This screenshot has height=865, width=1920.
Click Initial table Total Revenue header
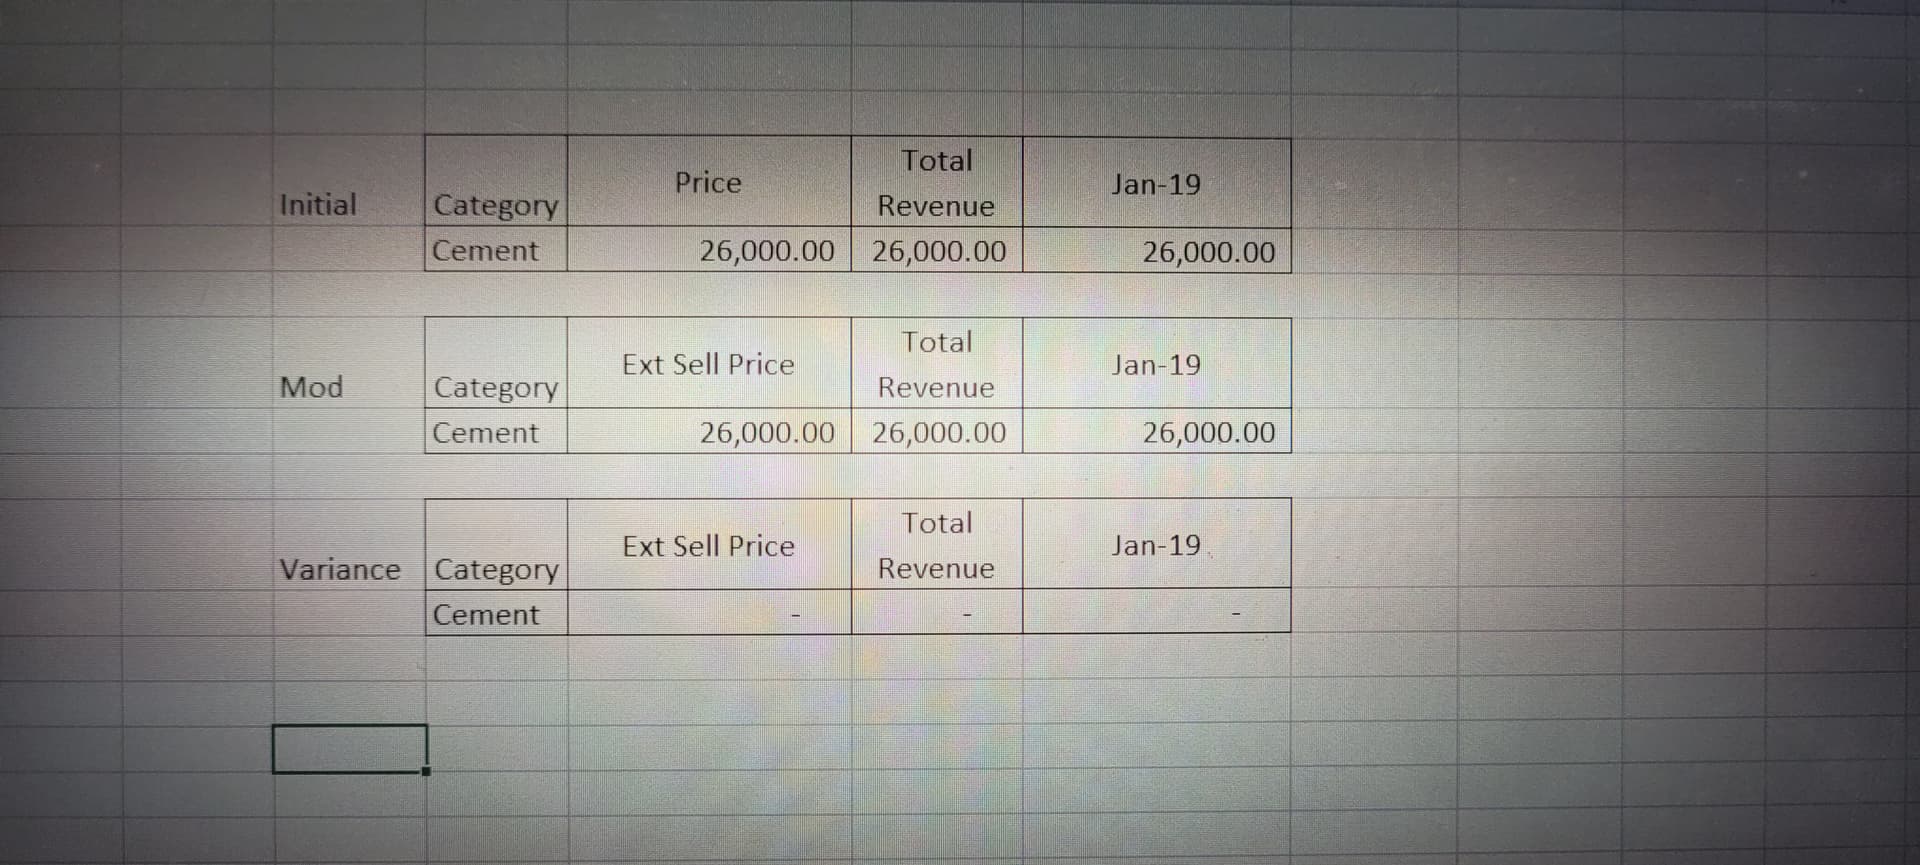pos(937,183)
